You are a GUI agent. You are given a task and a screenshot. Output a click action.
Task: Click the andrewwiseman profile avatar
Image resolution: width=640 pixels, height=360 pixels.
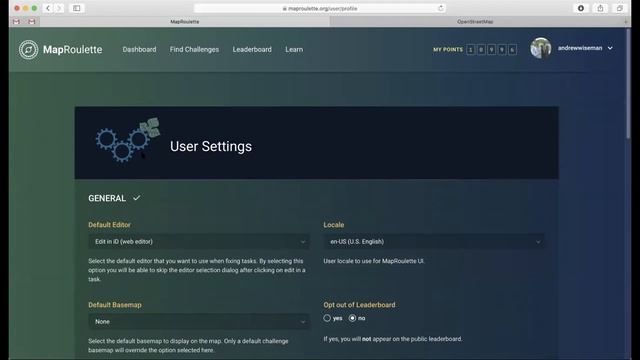point(541,48)
